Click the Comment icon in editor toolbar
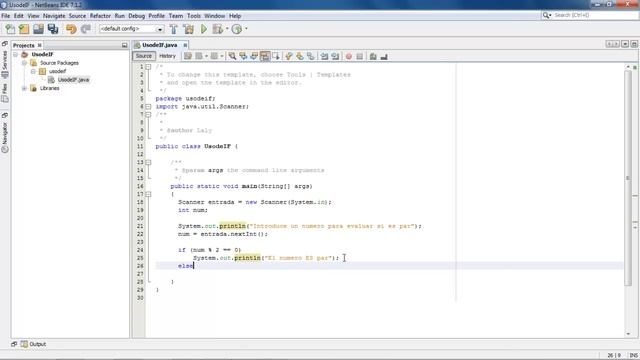 tap(373, 56)
